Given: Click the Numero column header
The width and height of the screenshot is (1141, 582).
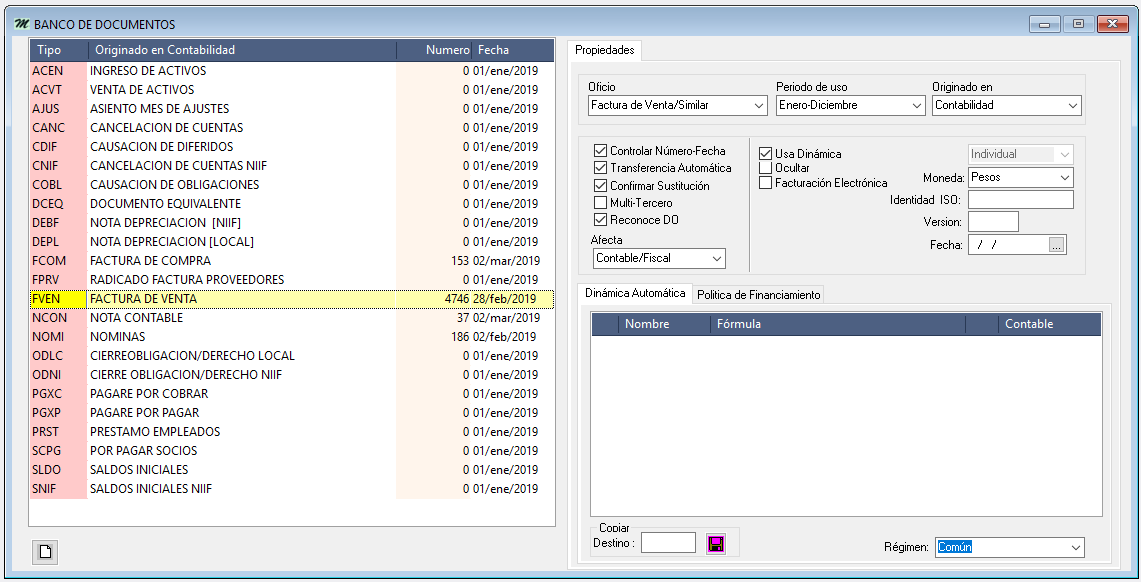Looking at the screenshot, I should (x=447, y=50).
